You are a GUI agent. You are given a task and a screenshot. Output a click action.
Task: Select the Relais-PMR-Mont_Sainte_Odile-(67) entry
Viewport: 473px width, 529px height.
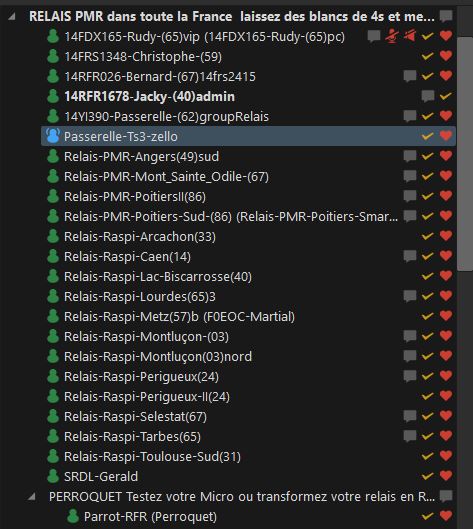click(x=248, y=176)
